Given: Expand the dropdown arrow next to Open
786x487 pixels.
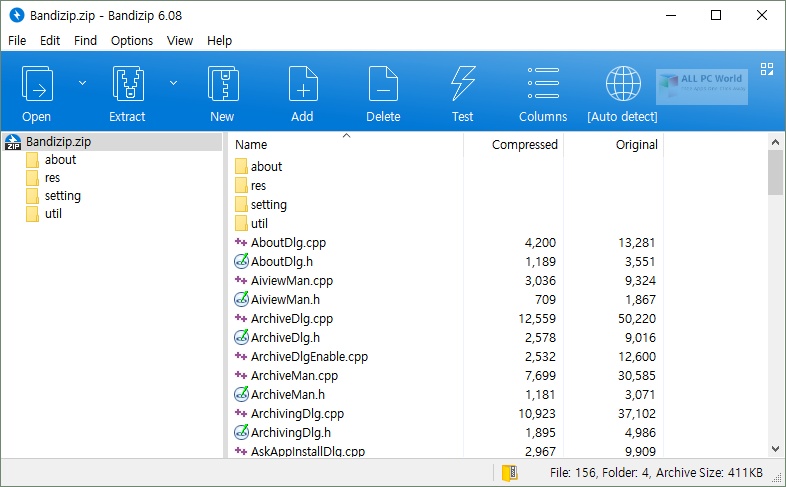Looking at the screenshot, I should pyautogui.click(x=82, y=82).
